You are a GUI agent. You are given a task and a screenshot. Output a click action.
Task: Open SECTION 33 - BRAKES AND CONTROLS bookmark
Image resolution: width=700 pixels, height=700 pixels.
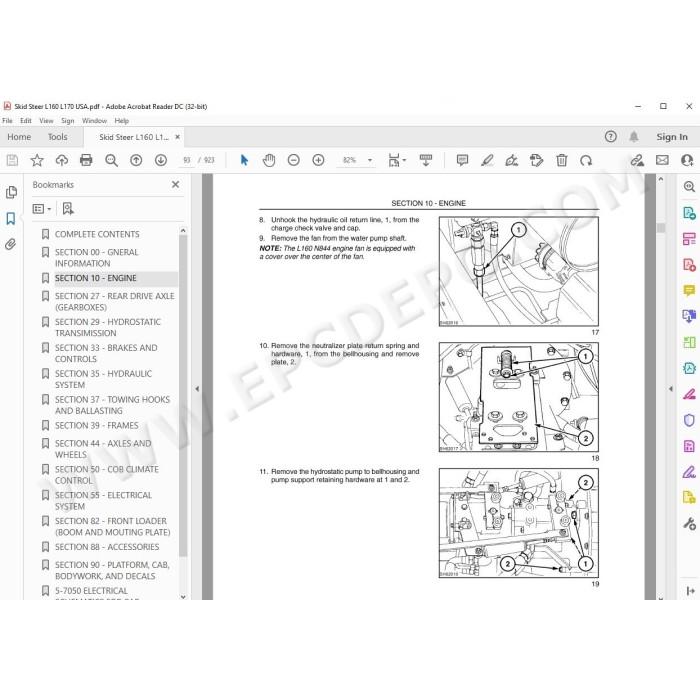(x=106, y=353)
